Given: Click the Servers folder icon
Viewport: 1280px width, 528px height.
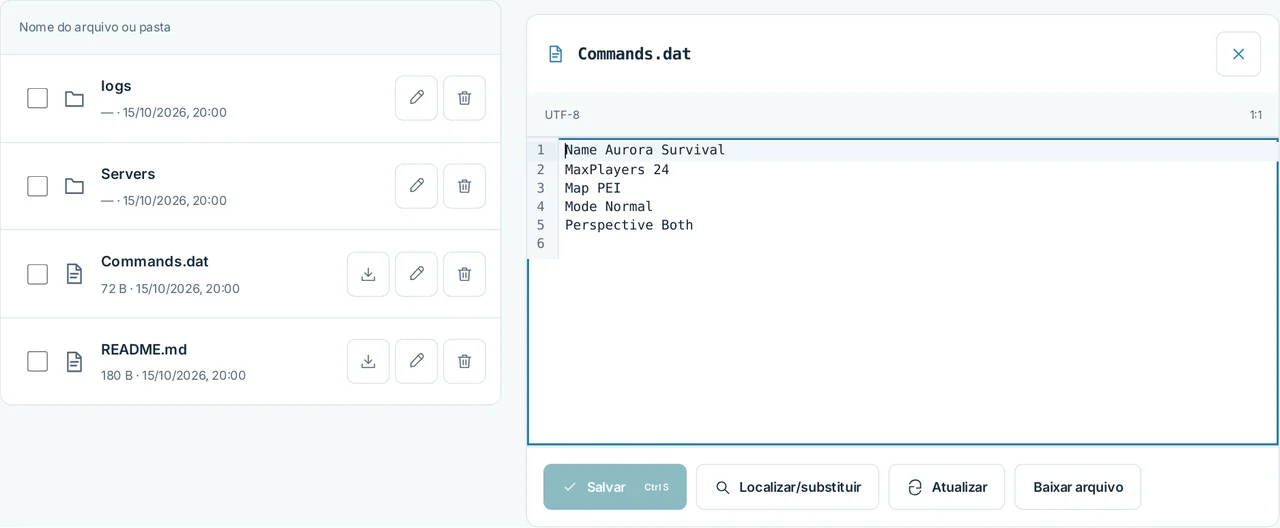Looking at the screenshot, I should coord(74,186).
